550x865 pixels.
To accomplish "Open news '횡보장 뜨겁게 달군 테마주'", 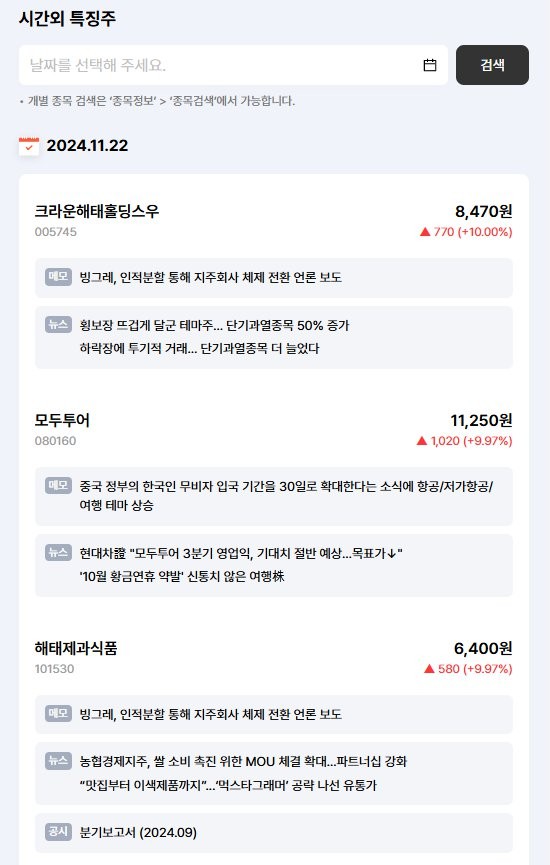I will click(215, 325).
